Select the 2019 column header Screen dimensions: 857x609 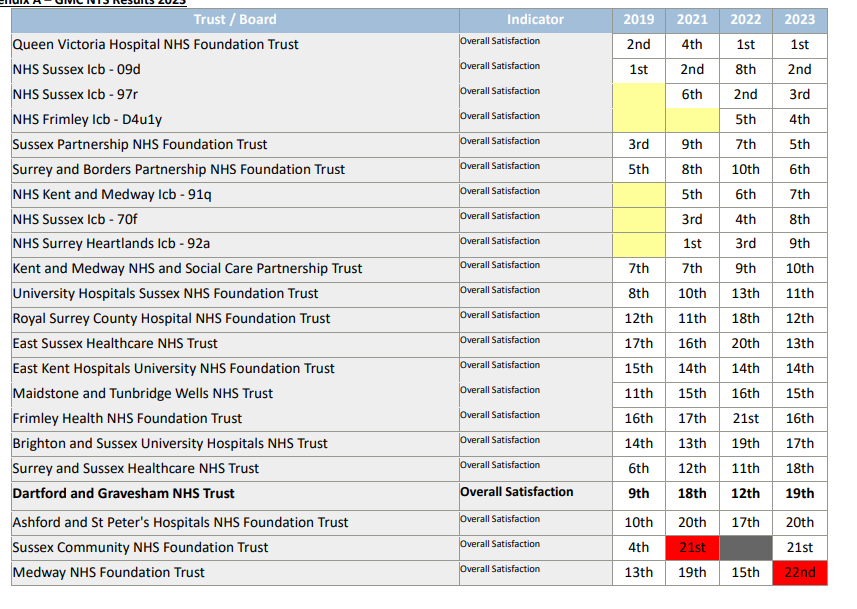pos(638,19)
